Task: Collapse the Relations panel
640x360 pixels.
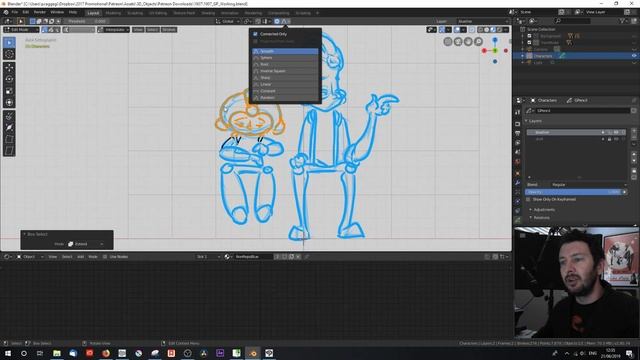Action: pos(541,218)
